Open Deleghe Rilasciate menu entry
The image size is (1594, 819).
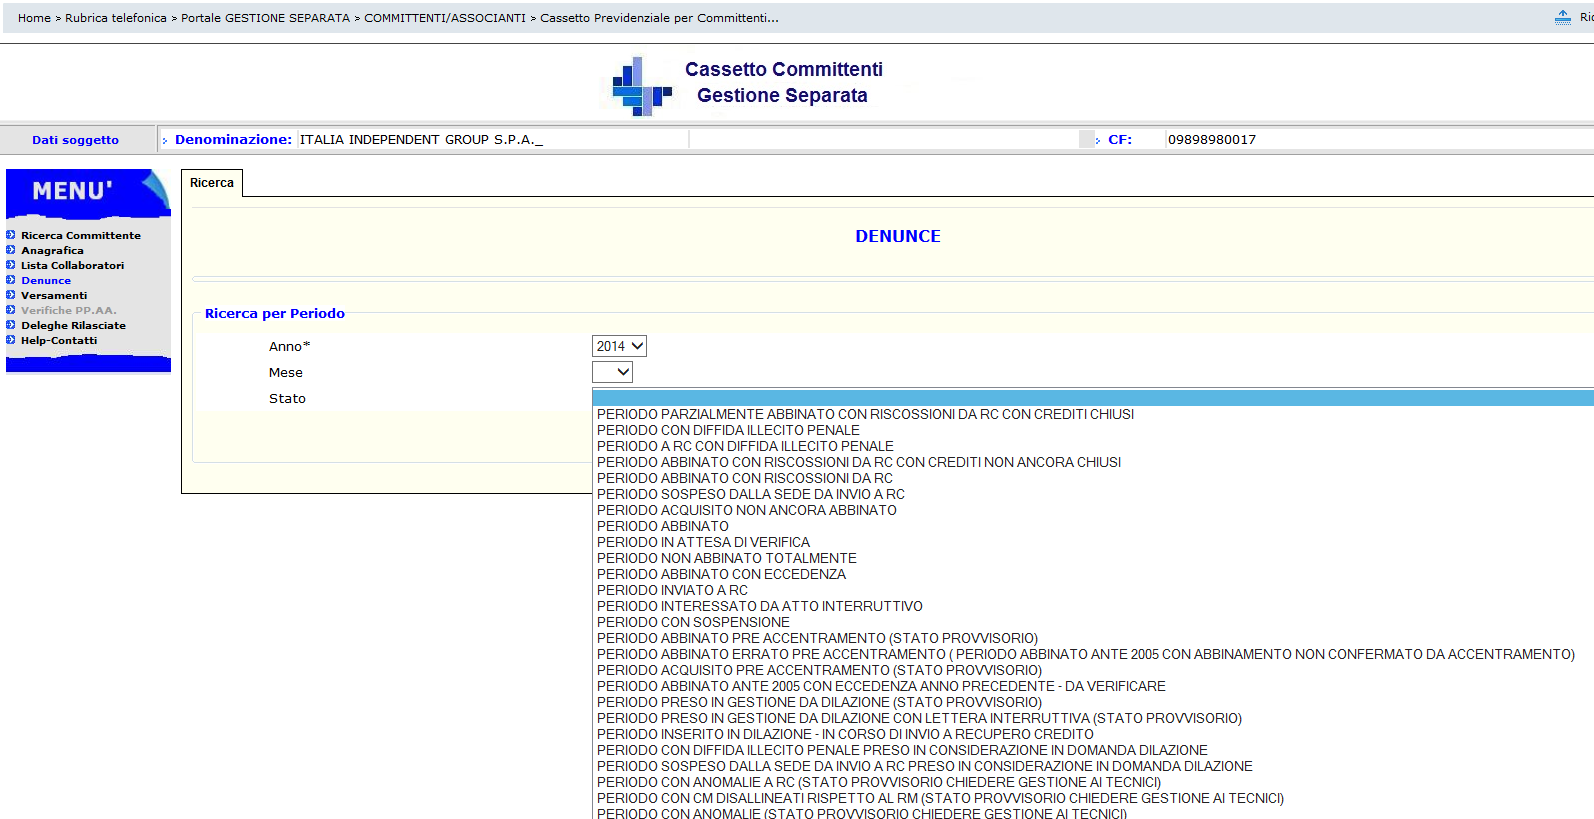(73, 326)
